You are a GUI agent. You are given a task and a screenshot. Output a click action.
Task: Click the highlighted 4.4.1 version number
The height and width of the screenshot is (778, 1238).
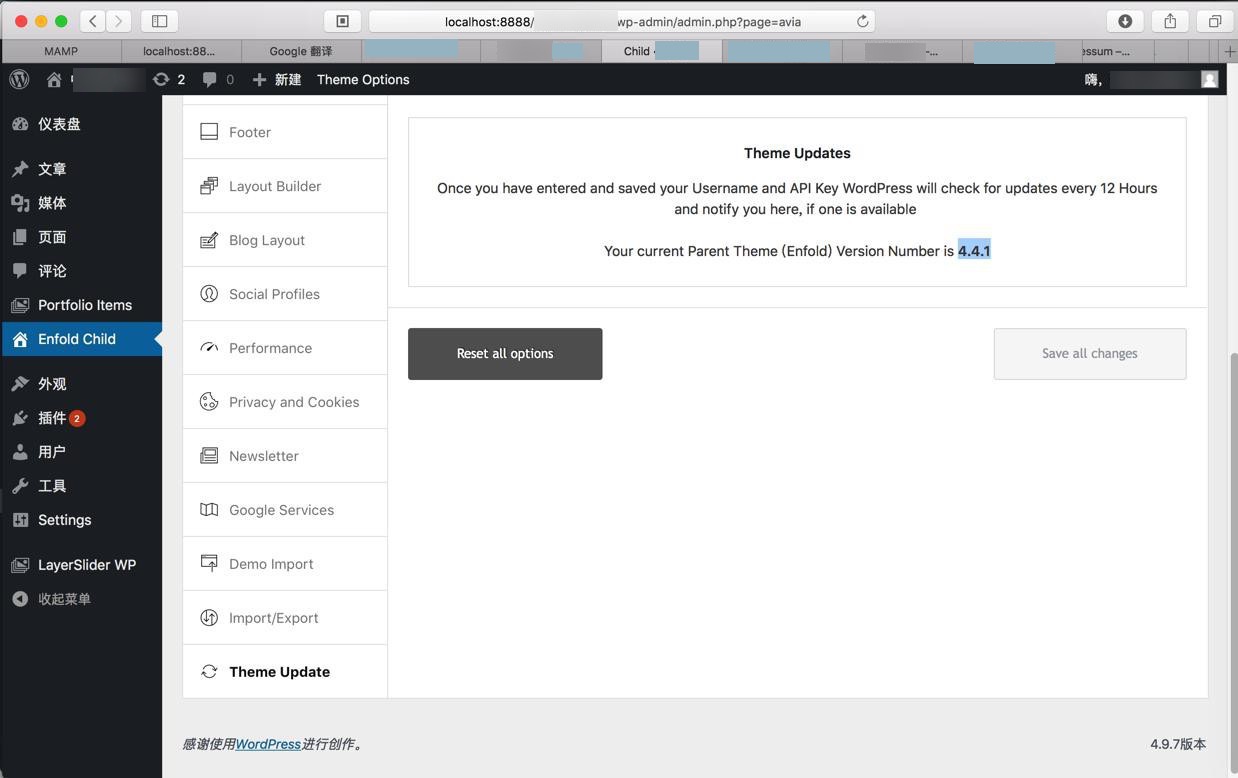[x=974, y=251]
